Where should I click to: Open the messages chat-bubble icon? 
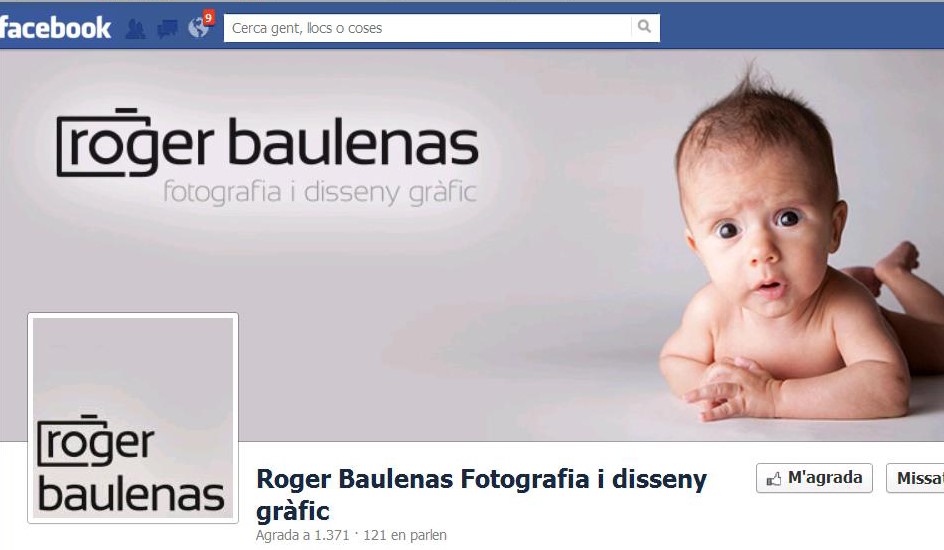pyautogui.click(x=167, y=28)
